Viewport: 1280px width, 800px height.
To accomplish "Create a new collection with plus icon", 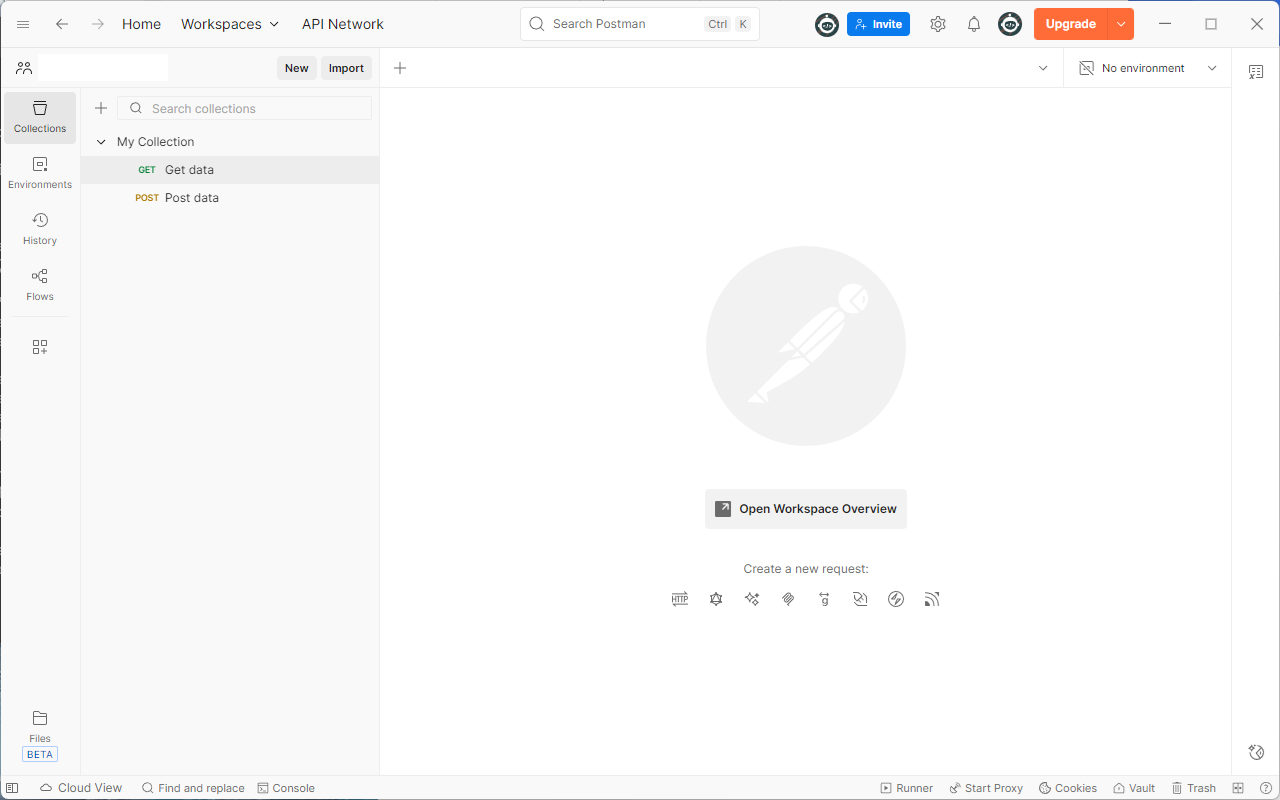I will pyautogui.click(x=101, y=108).
